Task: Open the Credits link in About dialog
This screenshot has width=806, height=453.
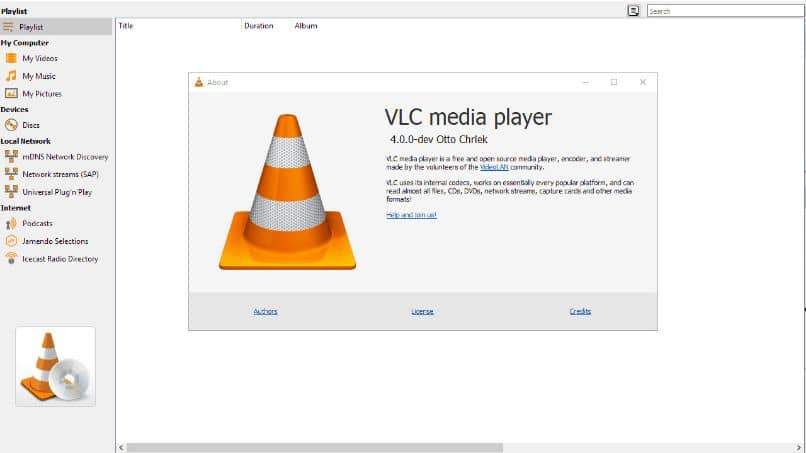Action: coord(580,311)
